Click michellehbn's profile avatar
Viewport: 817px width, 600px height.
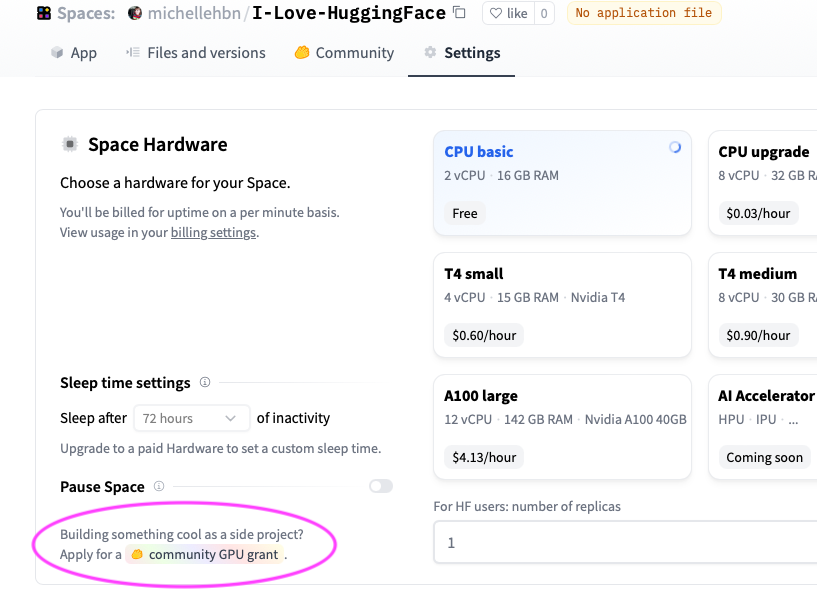point(136,13)
